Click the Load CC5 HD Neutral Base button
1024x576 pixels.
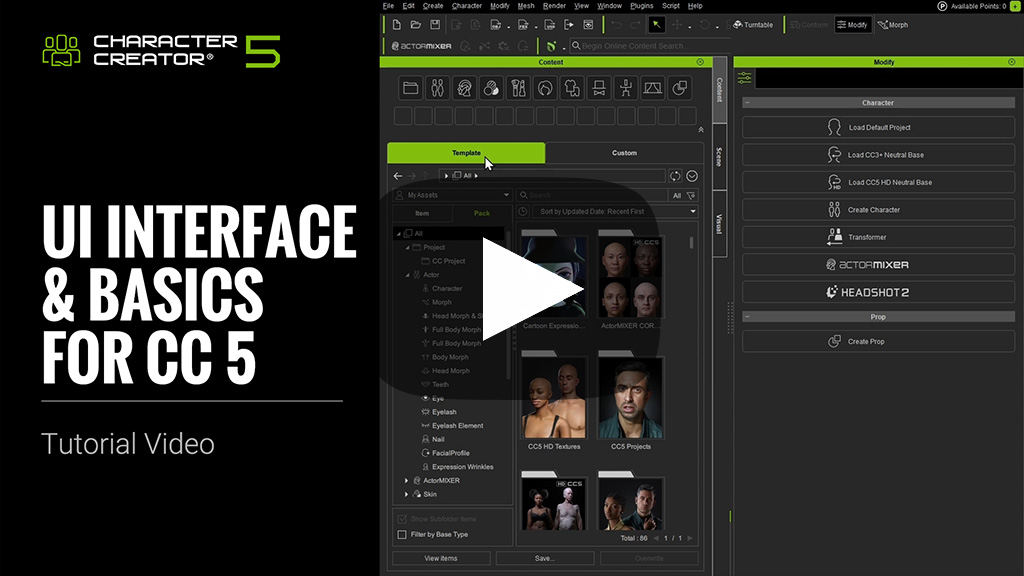pos(878,182)
